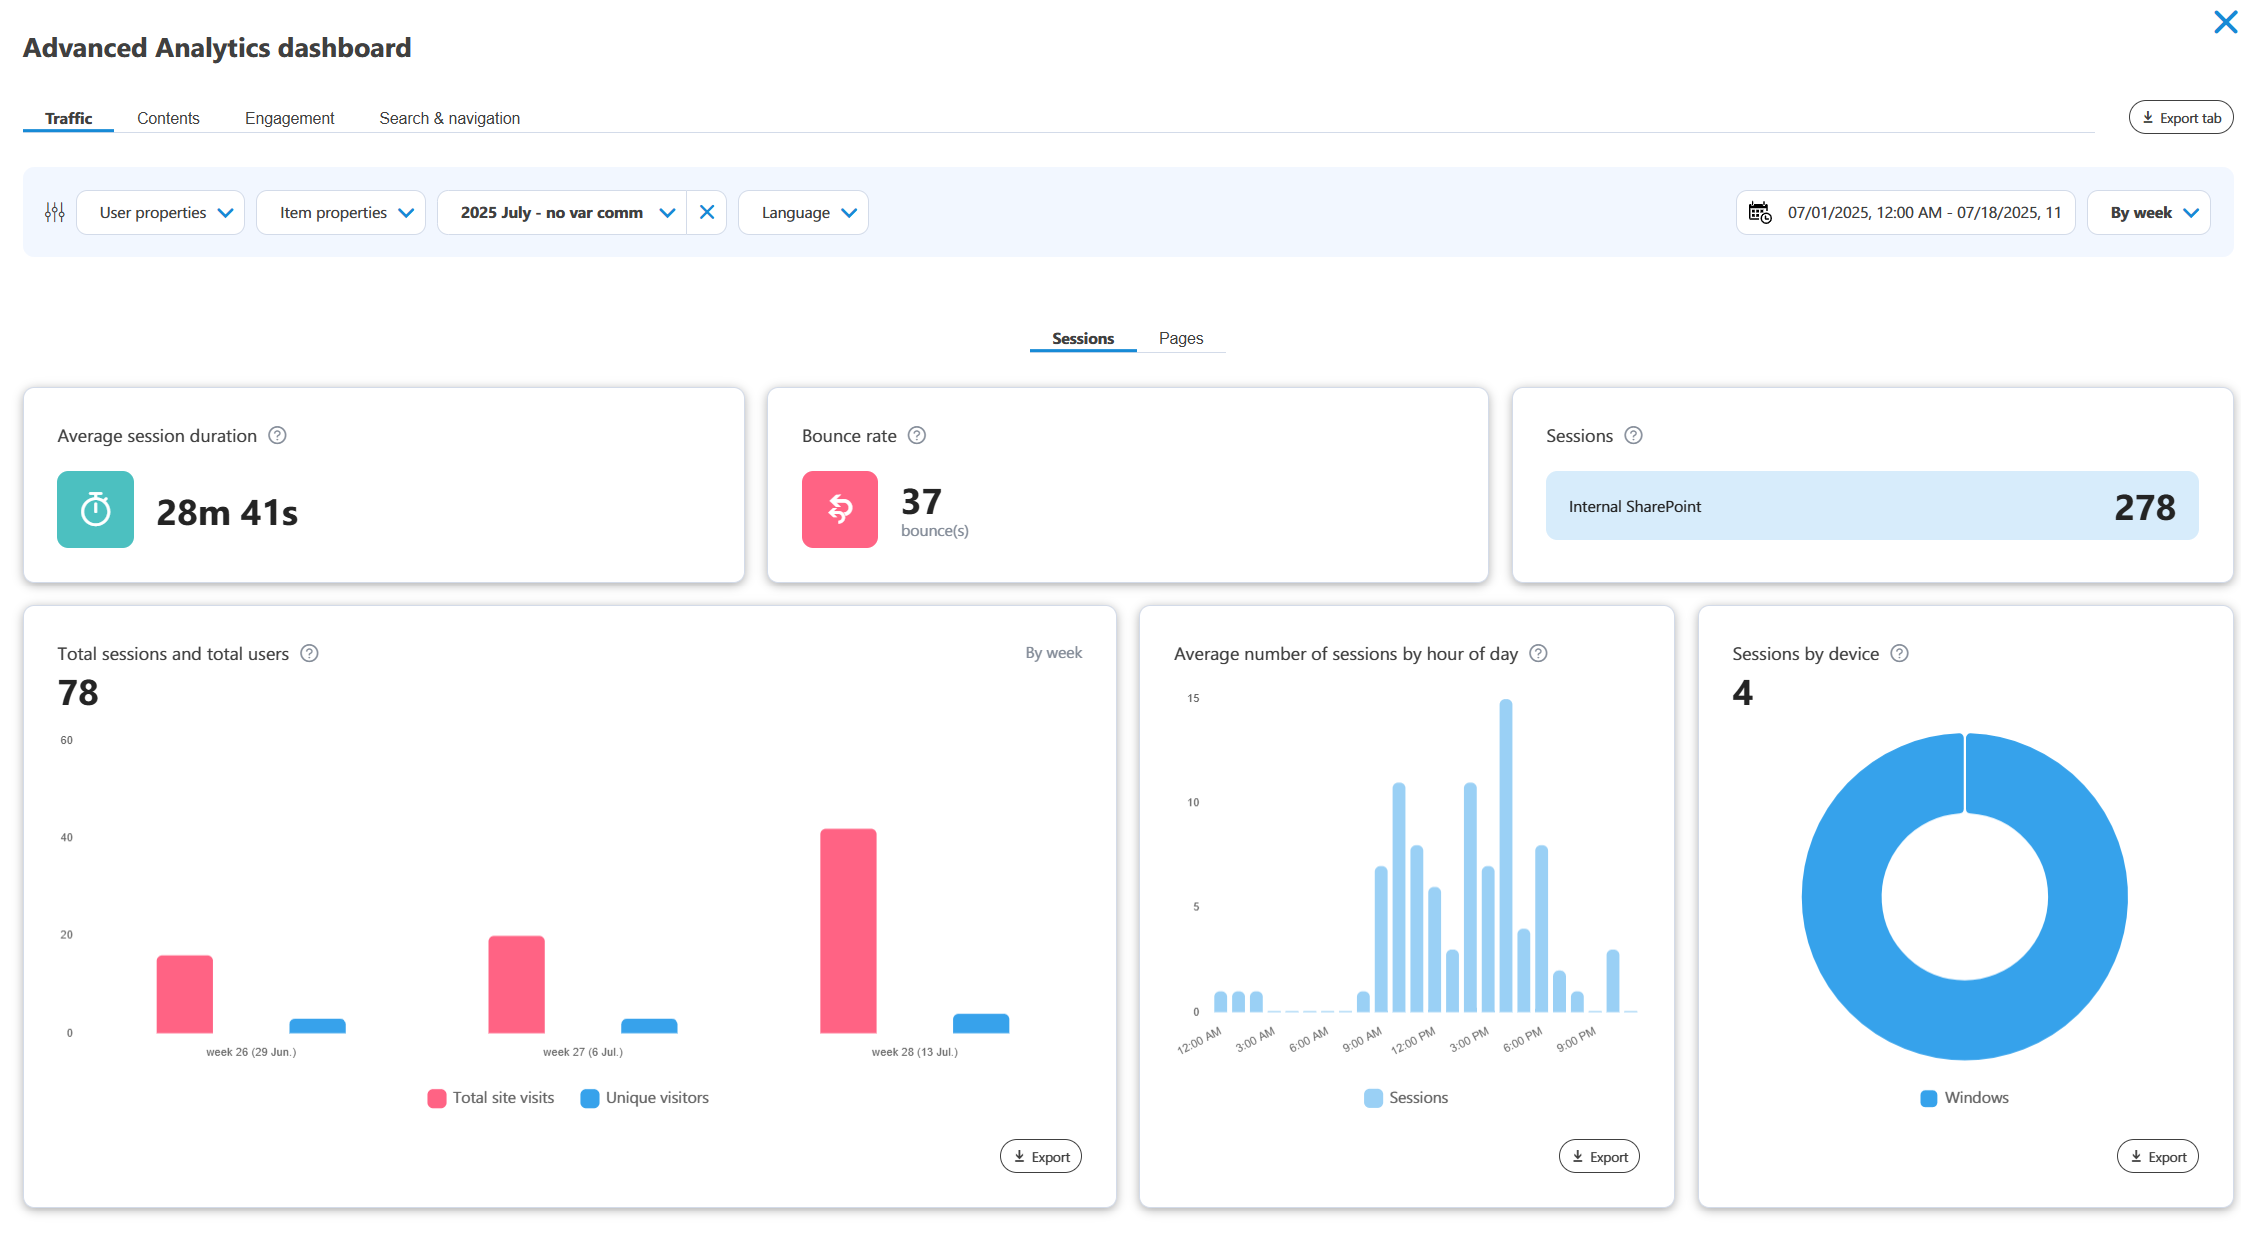Click the help icon beside Sessions by device
Viewport: 2241px width, 1243px height.
coord(1900,653)
